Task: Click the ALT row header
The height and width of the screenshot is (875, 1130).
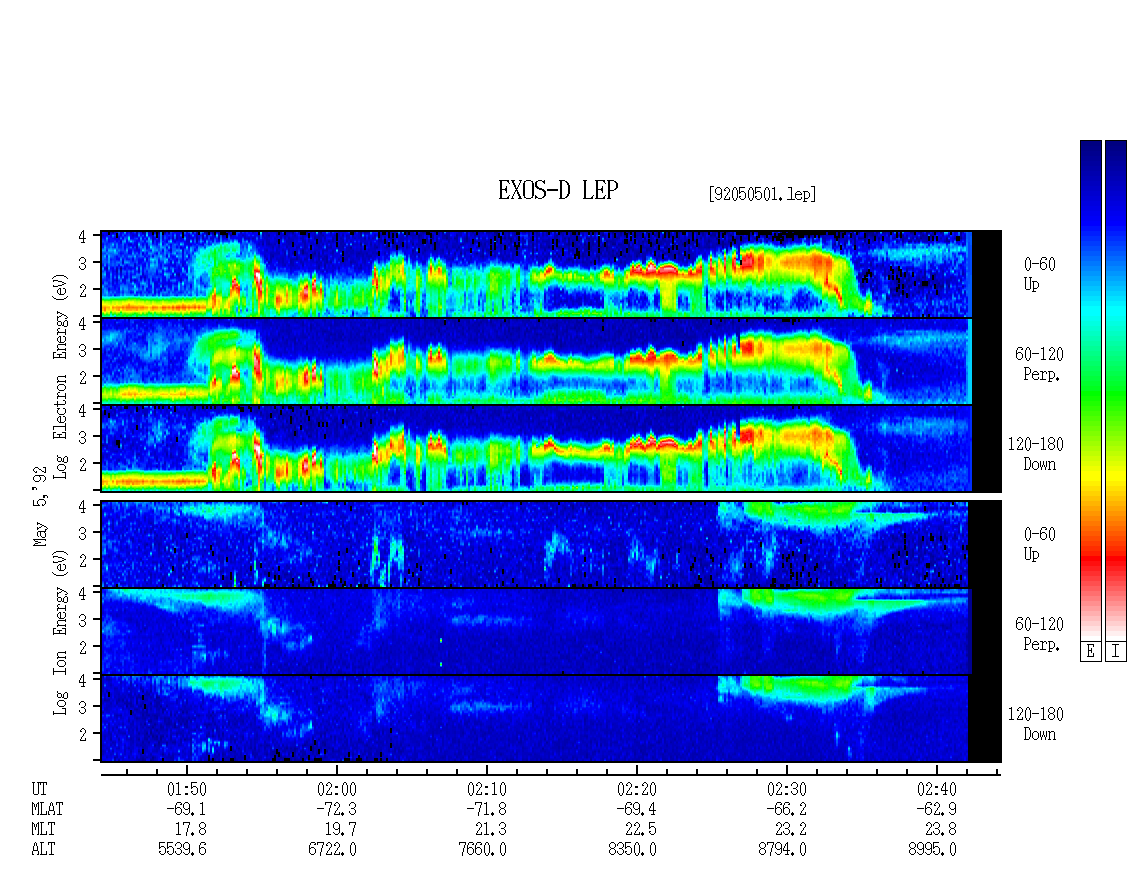Action: click(43, 850)
